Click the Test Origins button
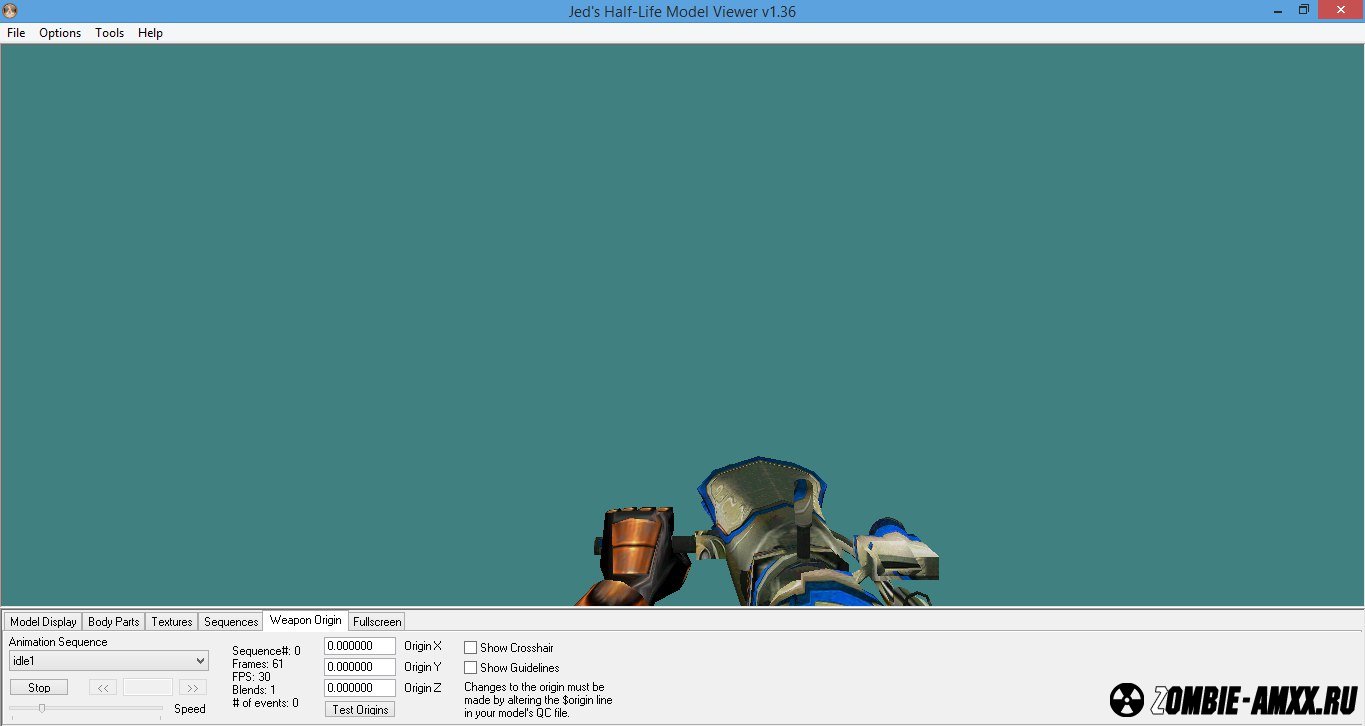Viewport: 1365px width, 726px height. (360, 709)
